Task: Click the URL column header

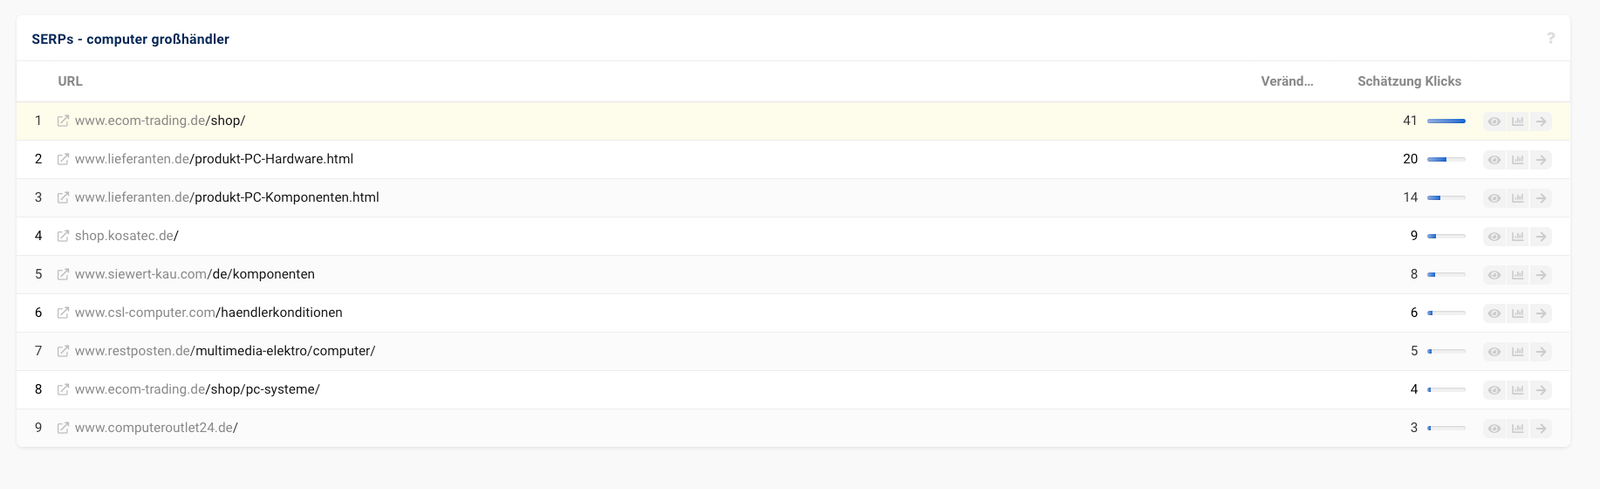Action: (70, 81)
